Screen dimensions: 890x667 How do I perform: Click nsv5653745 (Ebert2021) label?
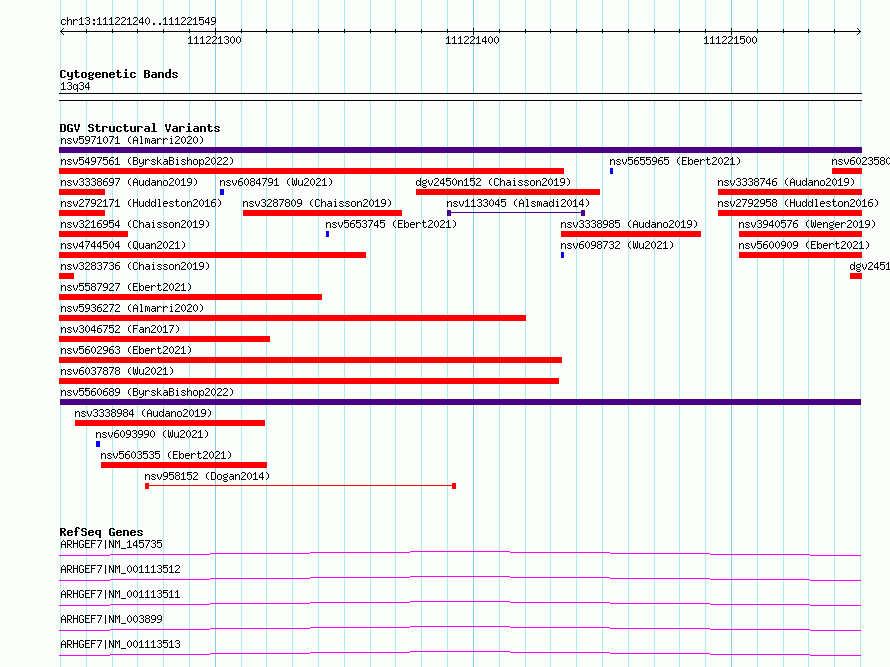(x=391, y=224)
